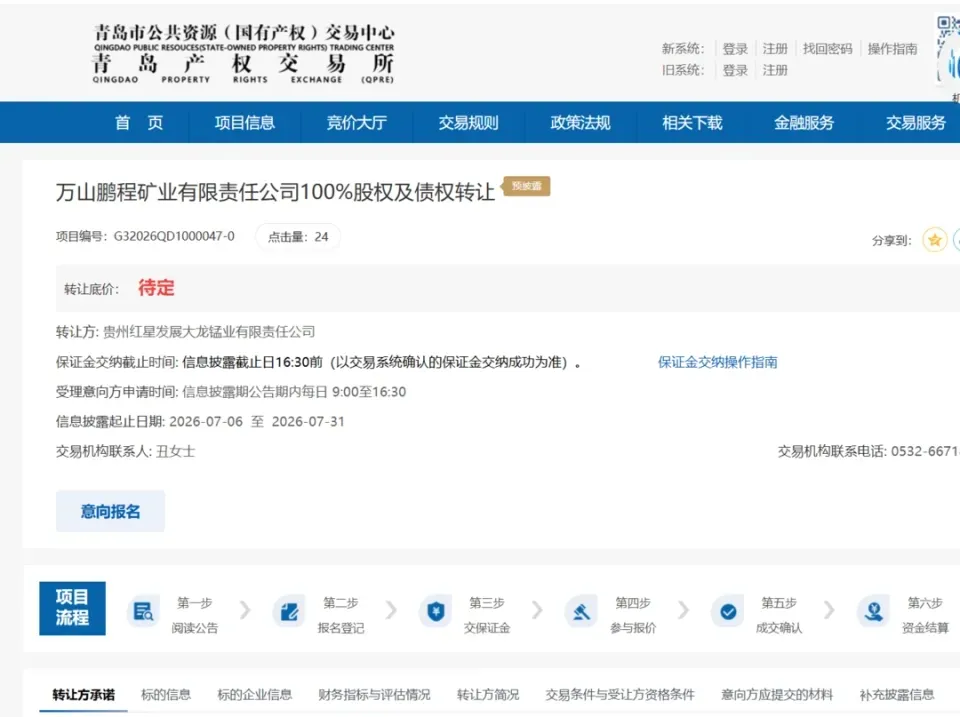Click the 报名登记 step two icon
Image resolution: width=960 pixels, height=717 pixels.
[289, 611]
